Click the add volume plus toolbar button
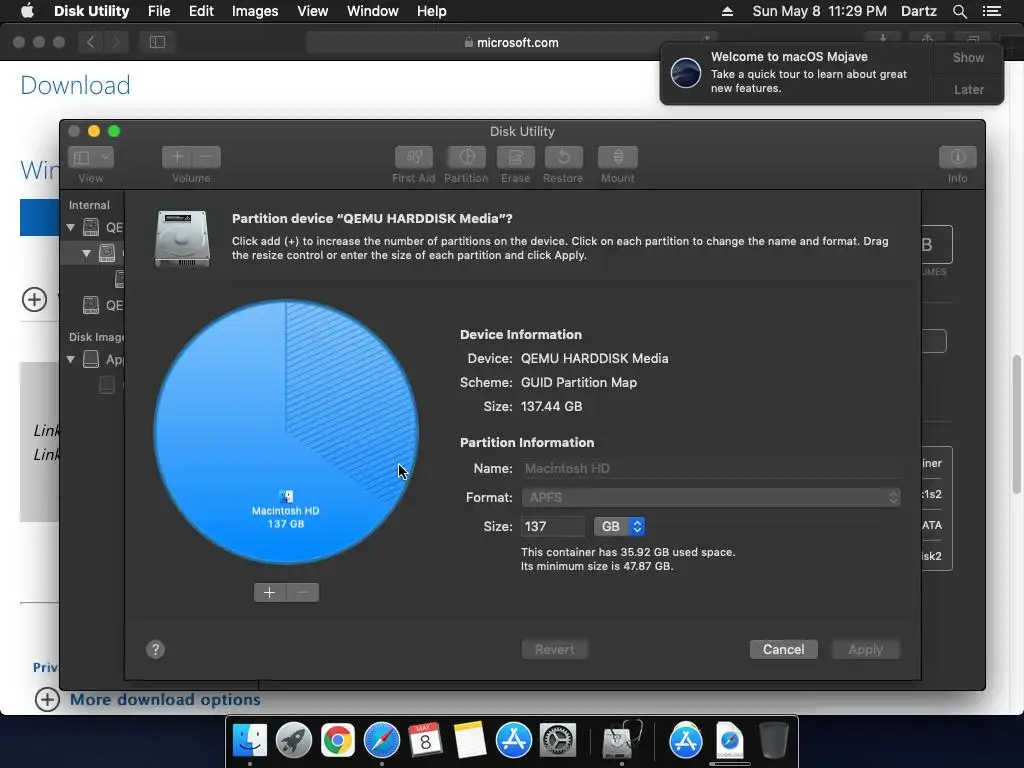This screenshot has height=768, width=1024. [x=177, y=157]
